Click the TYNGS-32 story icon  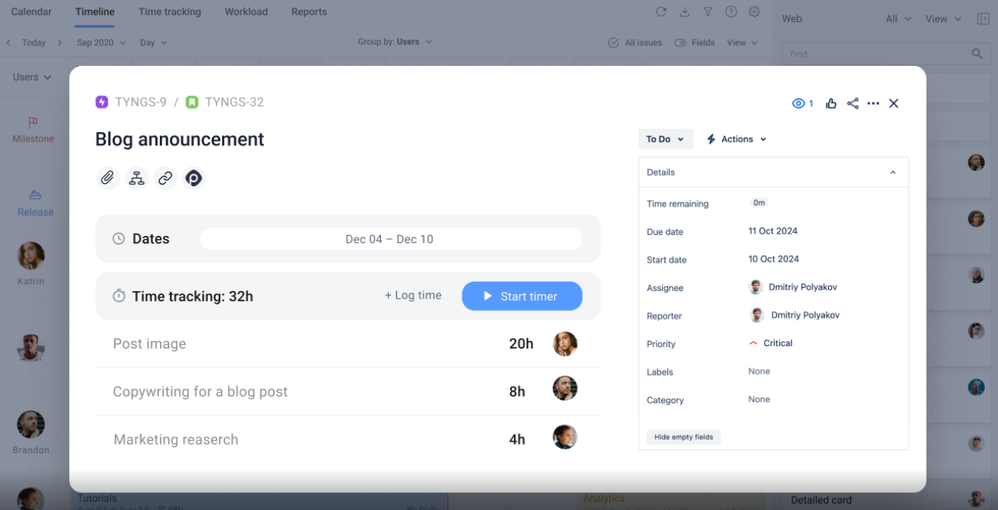pos(192,102)
